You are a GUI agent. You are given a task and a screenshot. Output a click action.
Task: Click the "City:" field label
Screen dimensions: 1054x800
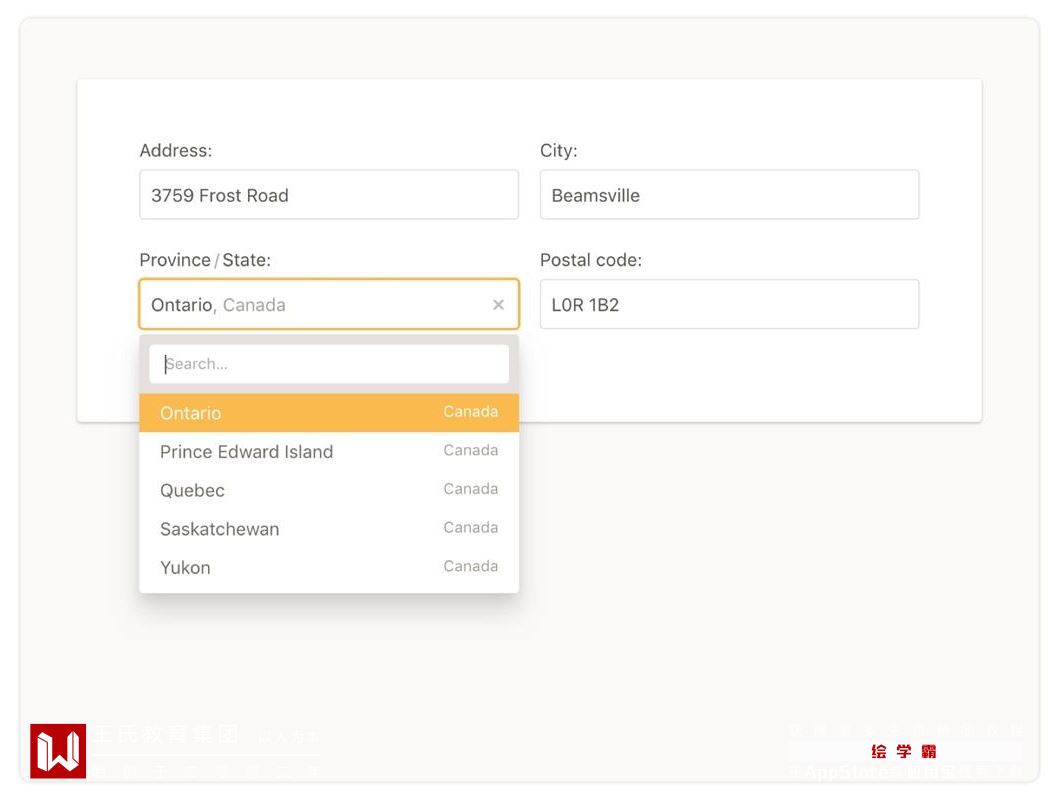(x=559, y=151)
